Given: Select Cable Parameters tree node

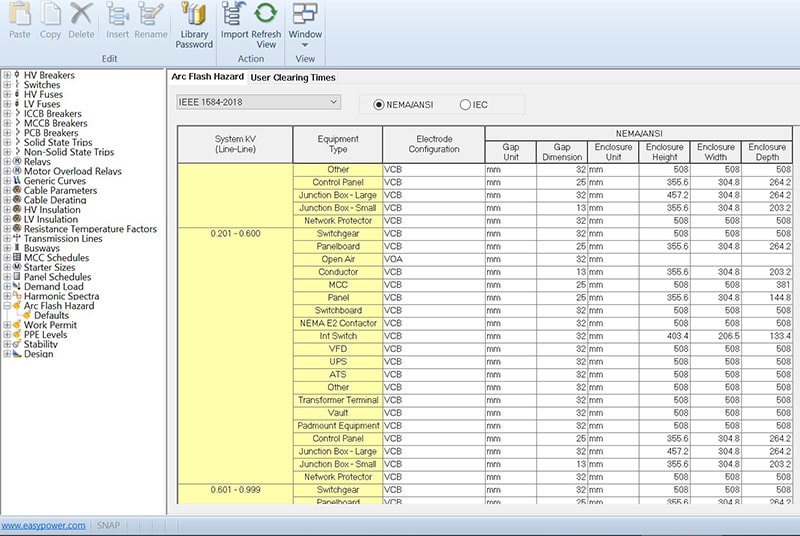Looking at the screenshot, I should (x=60, y=191).
